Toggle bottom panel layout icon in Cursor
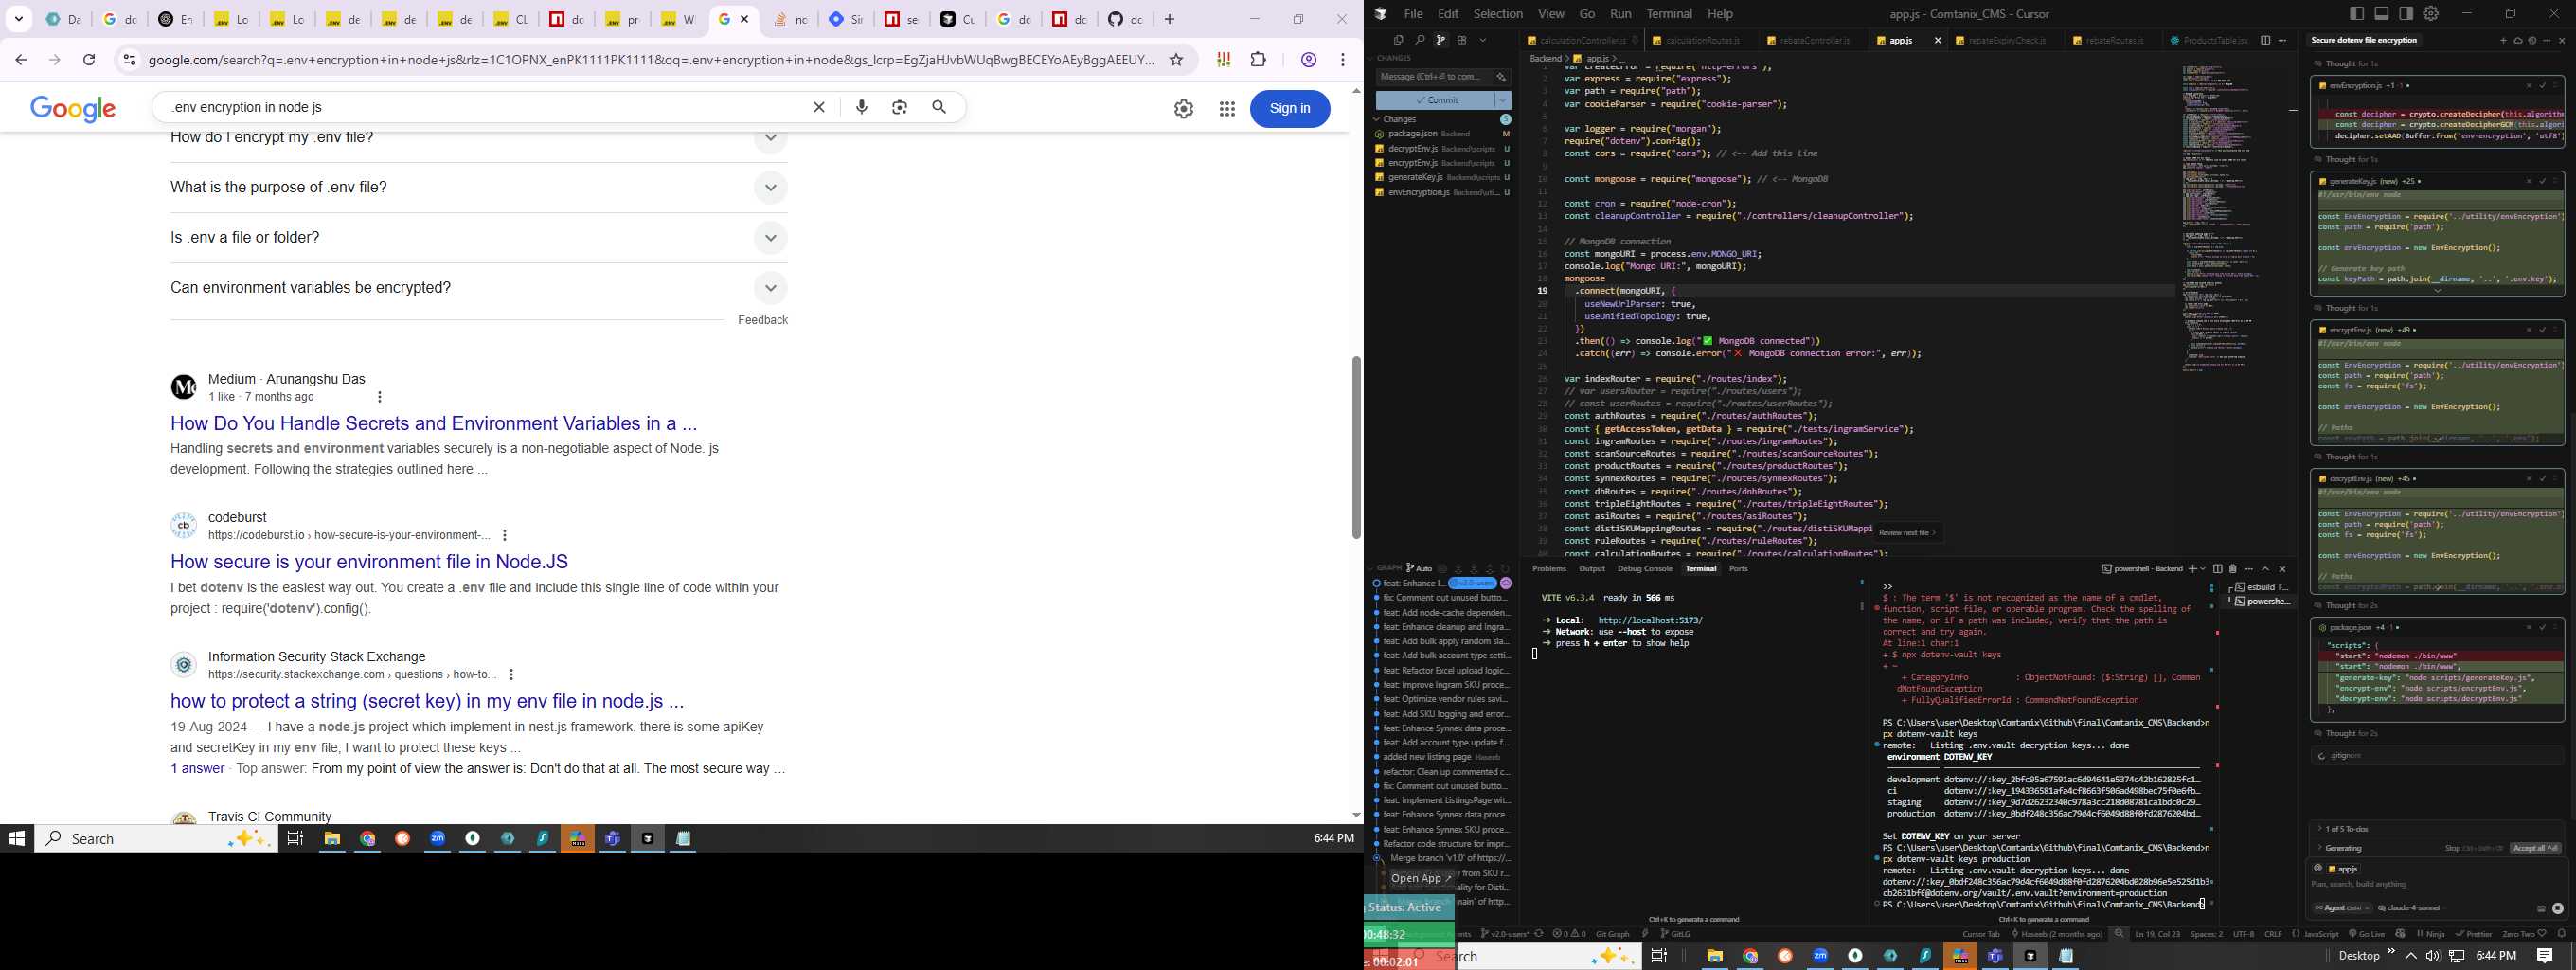Viewport: 2576px width, 970px height. (2381, 14)
